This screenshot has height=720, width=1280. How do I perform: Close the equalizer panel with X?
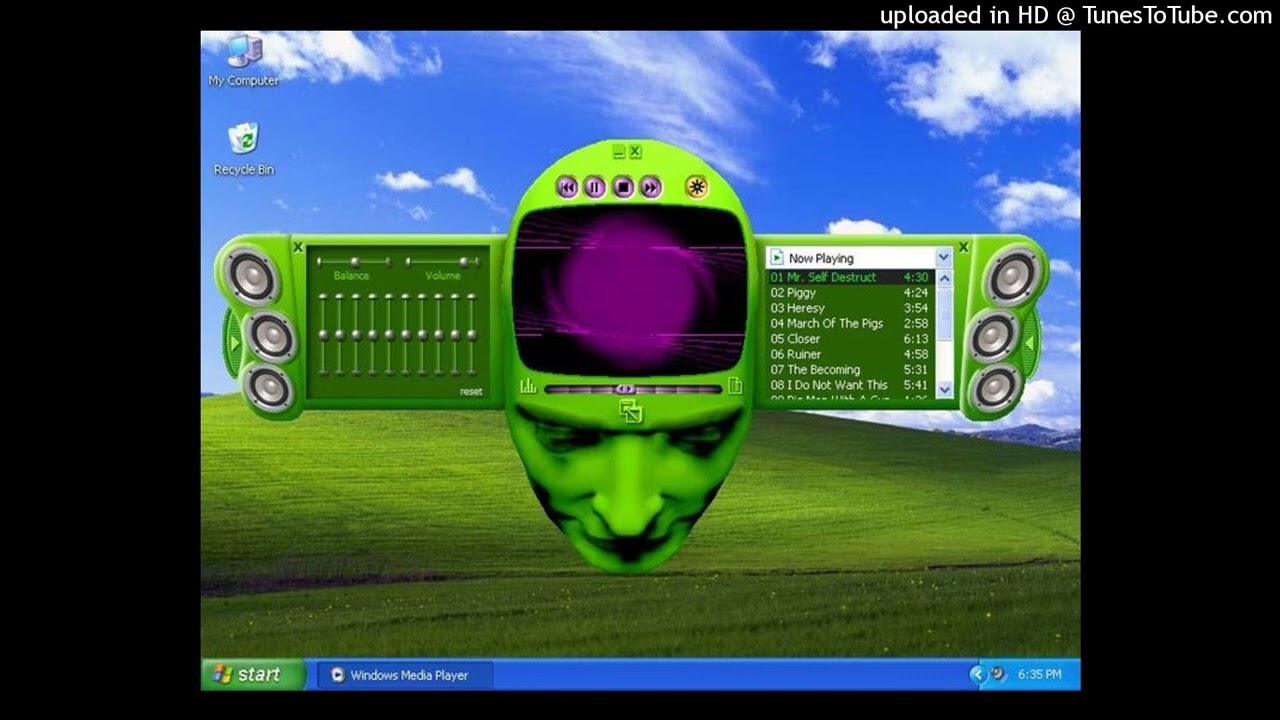(298, 247)
